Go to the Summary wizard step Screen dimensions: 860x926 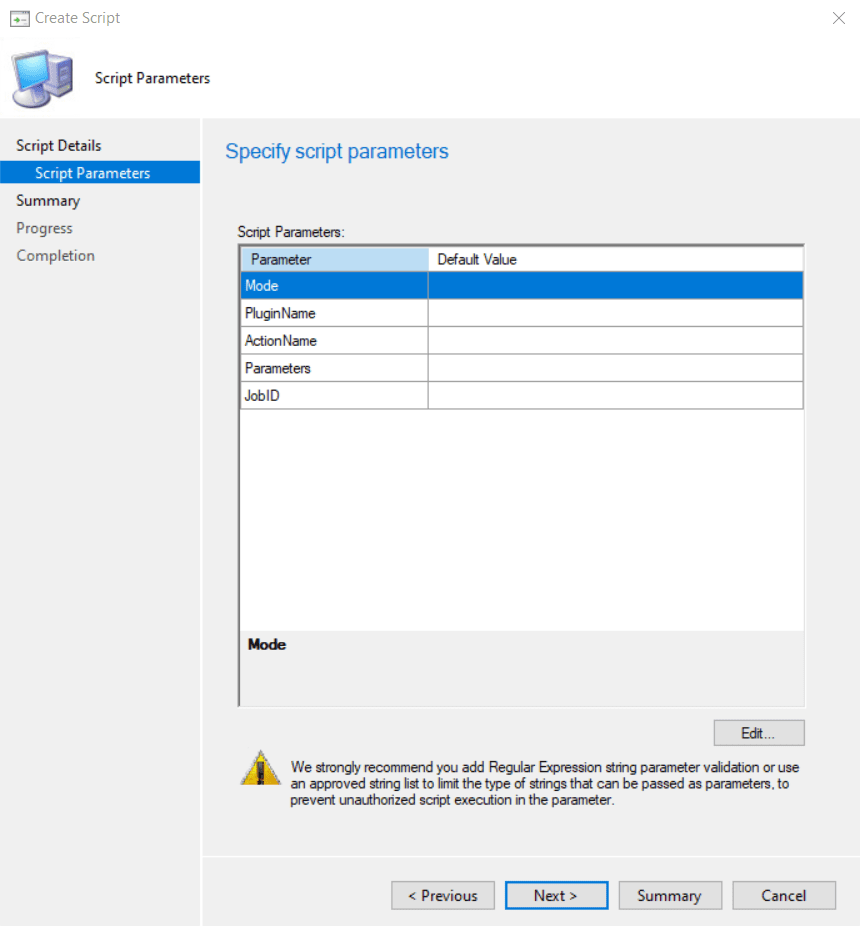tap(48, 201)
